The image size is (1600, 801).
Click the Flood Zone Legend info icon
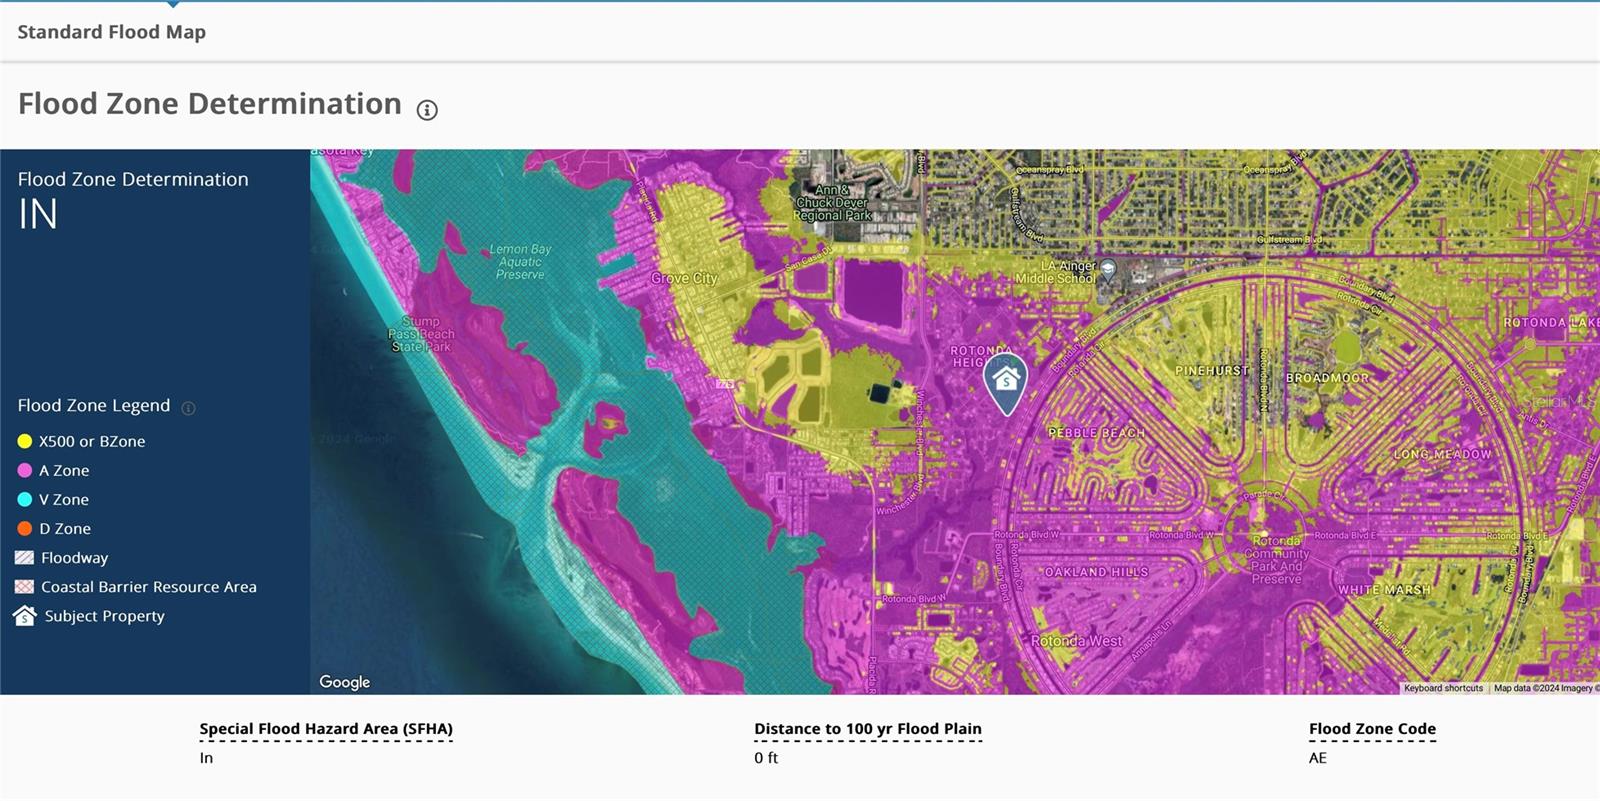pos(188,407)
